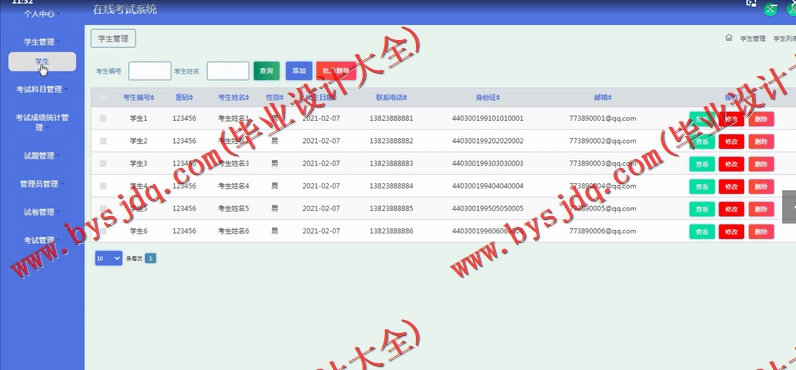Click the red 批量删除 button
This screenshot has width=796, height=370.
[336, 71]
